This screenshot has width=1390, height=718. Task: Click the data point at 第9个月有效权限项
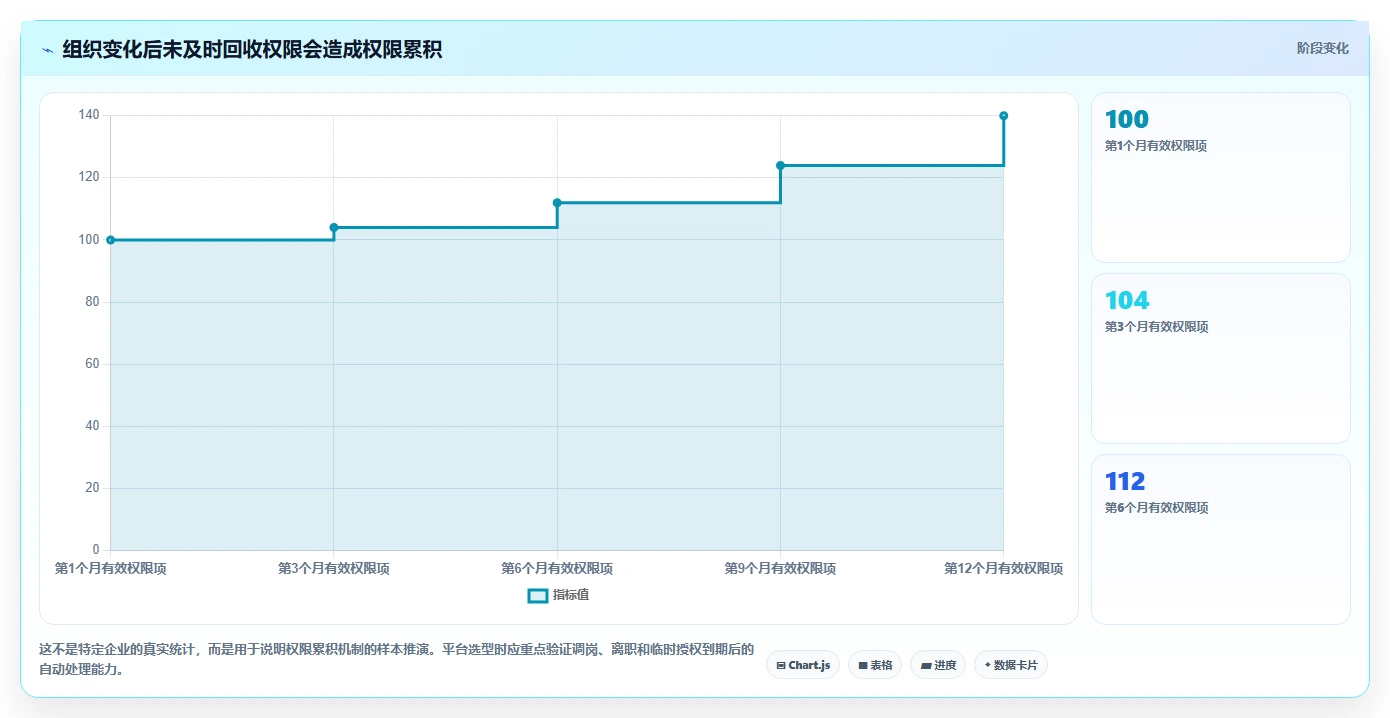point(780,165)
